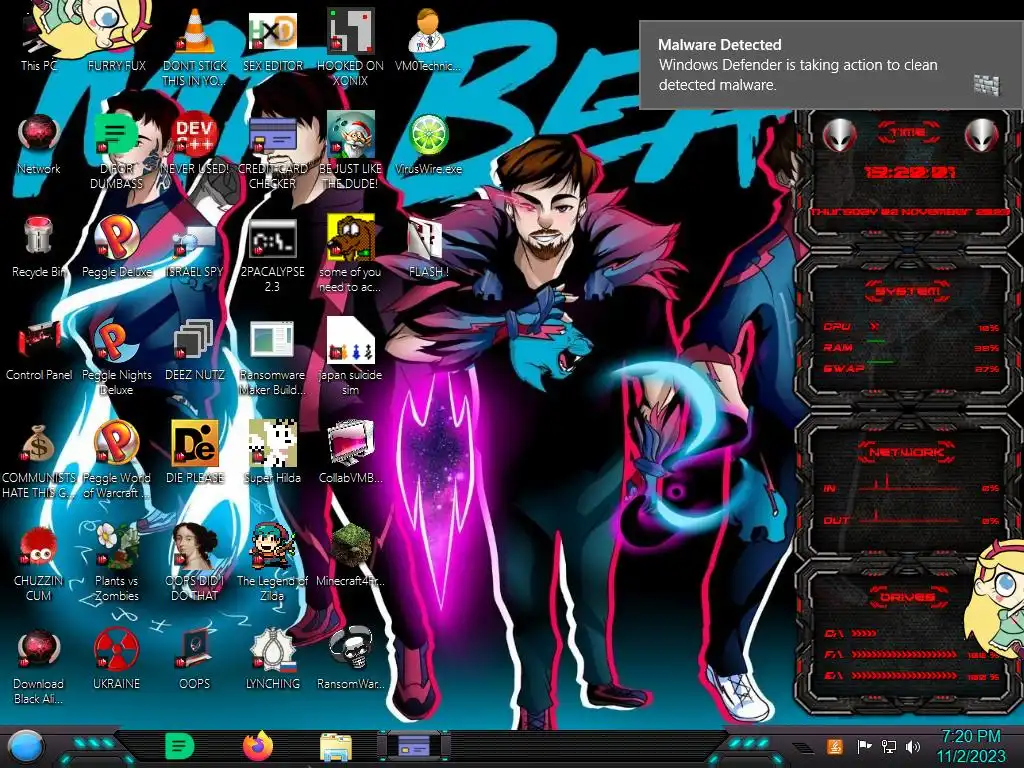
Task: Select the money bag COMMUNISTS HATE THIS G... icon
Action: point(39,461)
